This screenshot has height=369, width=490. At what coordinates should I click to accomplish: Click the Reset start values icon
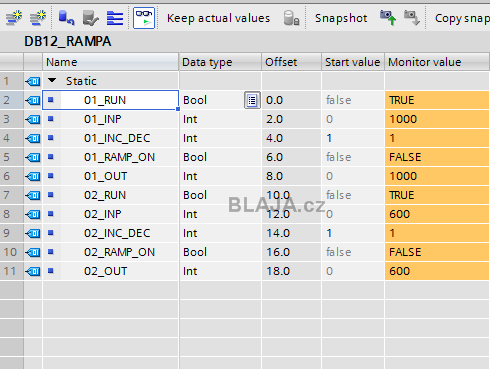(66, 18)
